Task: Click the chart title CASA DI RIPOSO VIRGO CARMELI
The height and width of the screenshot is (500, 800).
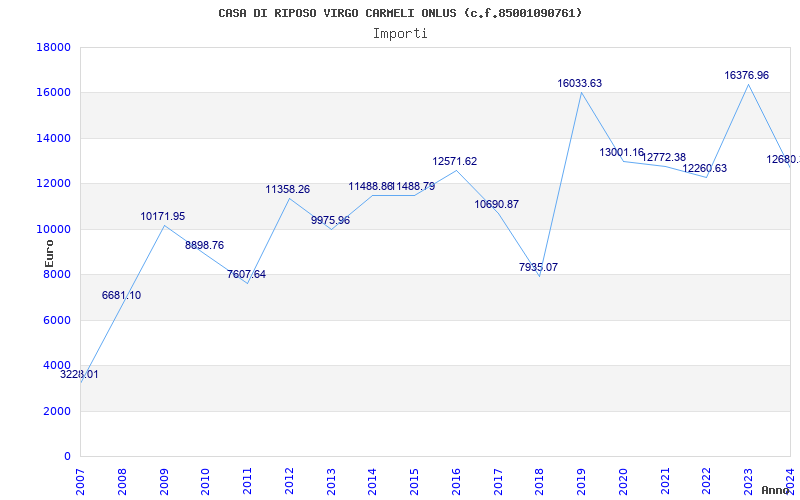Action: tap(400, 13)
